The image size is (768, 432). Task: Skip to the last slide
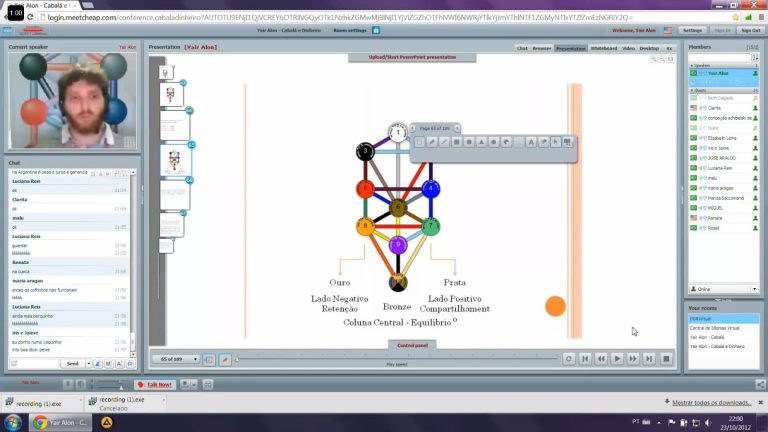tap(649, 359)
